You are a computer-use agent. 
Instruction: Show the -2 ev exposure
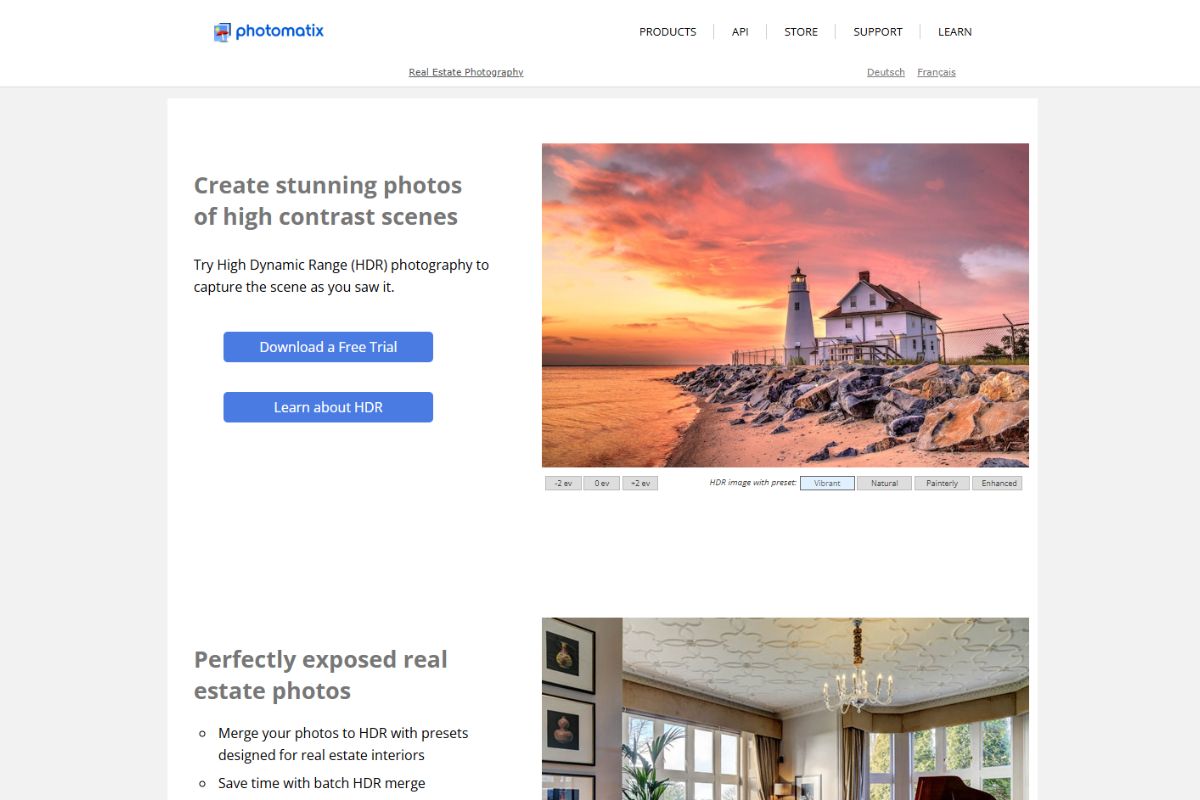pos(563,483)
